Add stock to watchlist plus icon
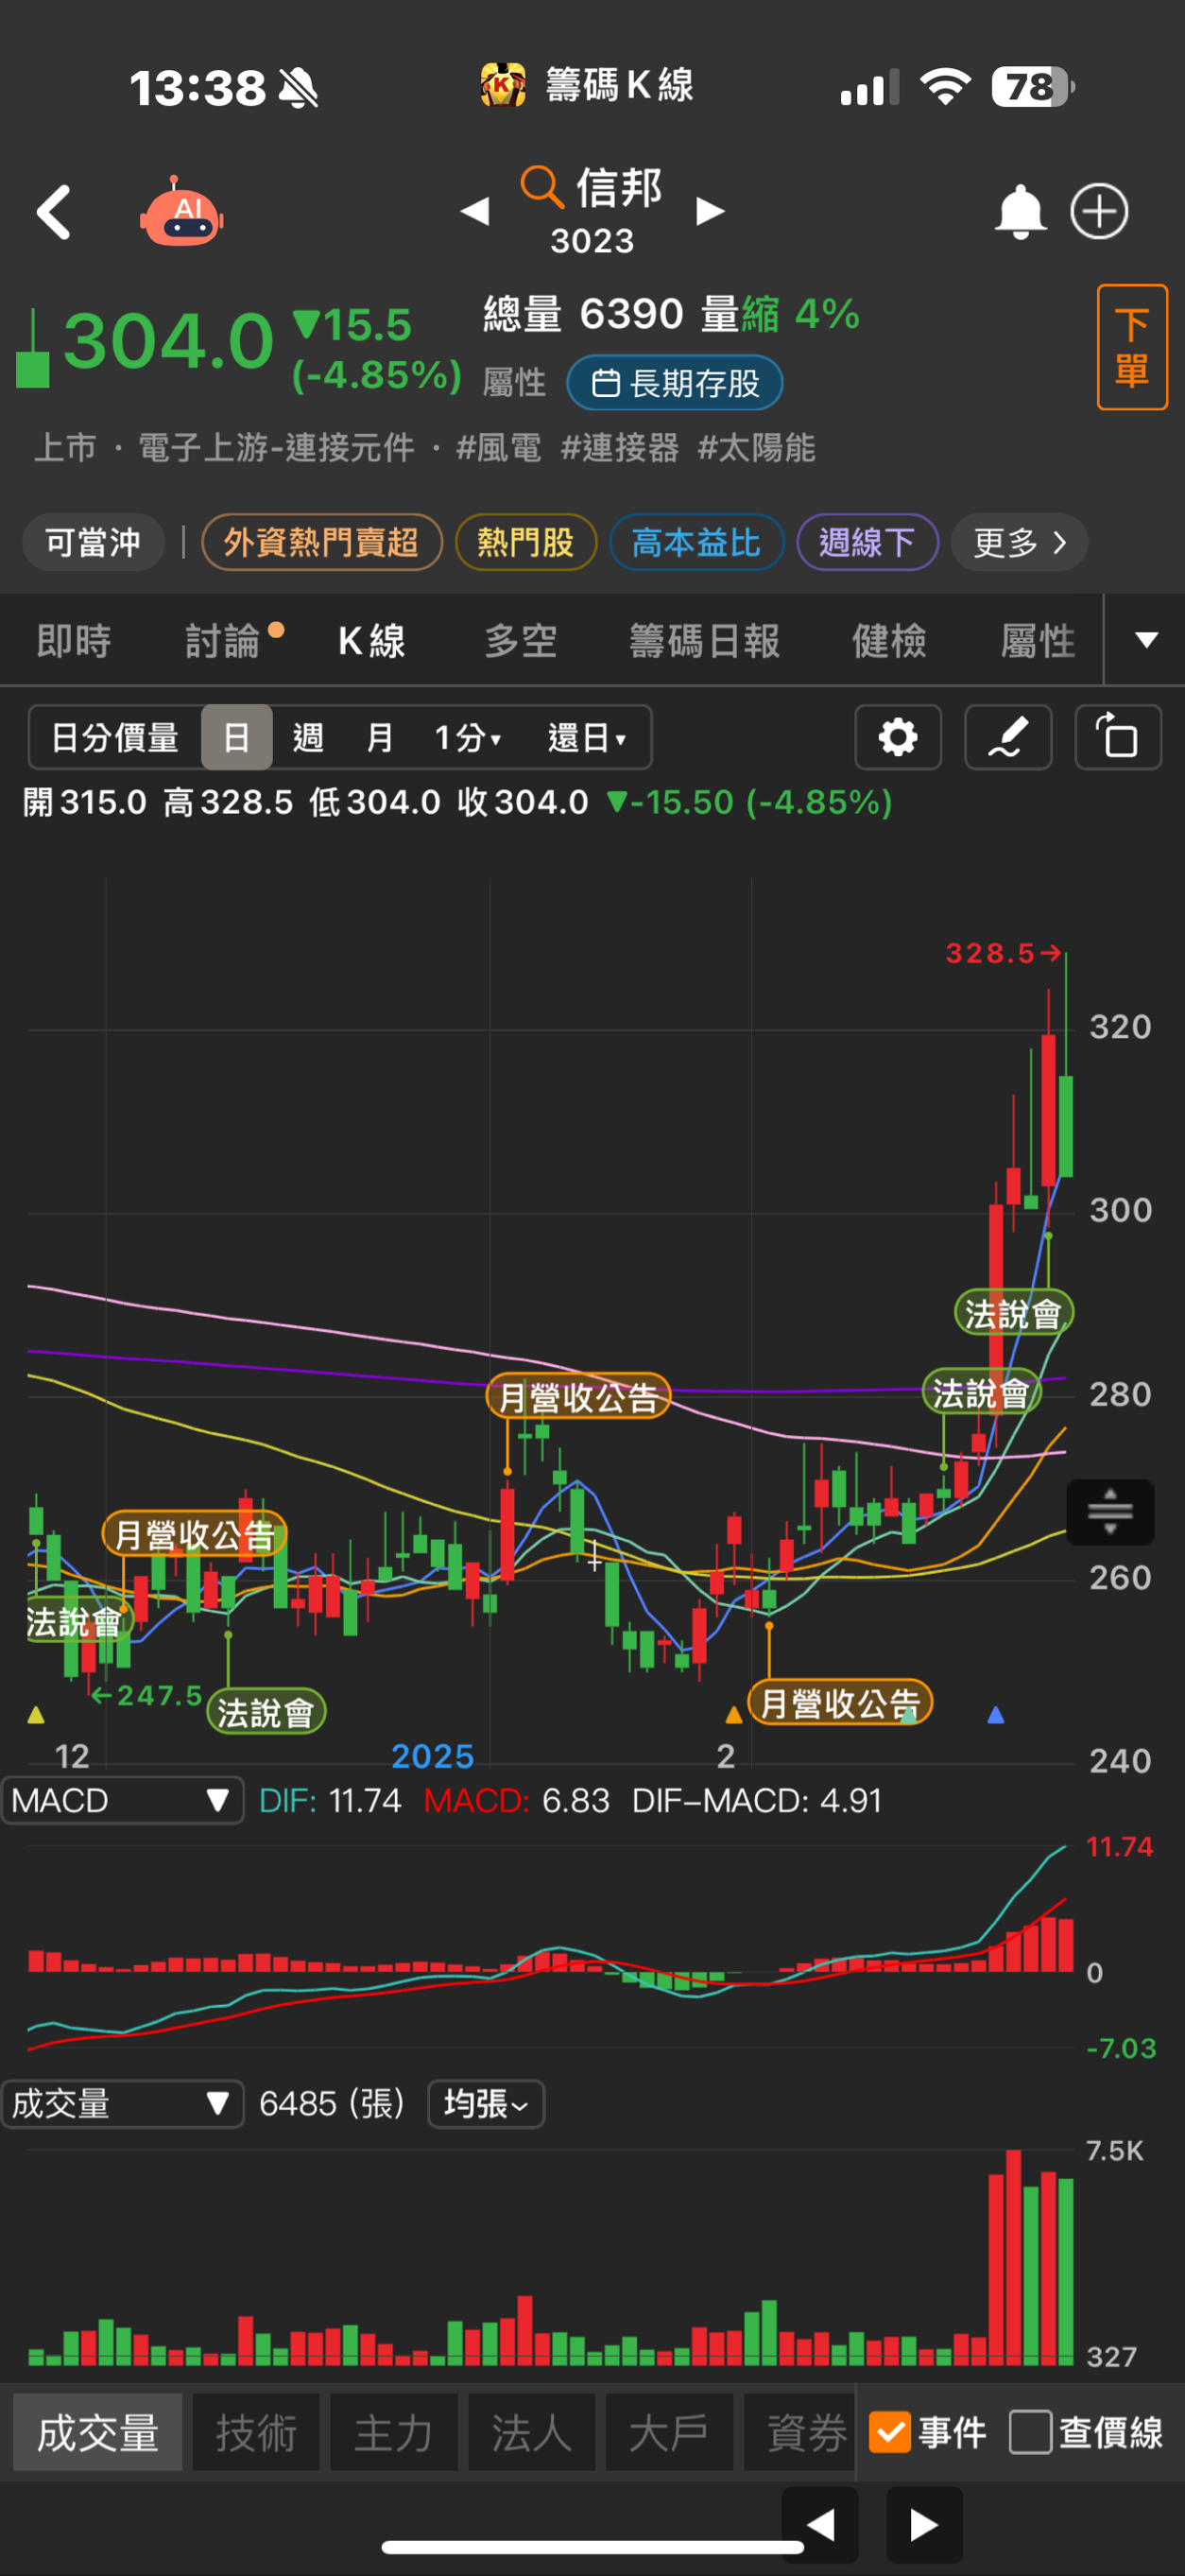This screenshot has width=1185, height=2576. tap(1099, 211)
